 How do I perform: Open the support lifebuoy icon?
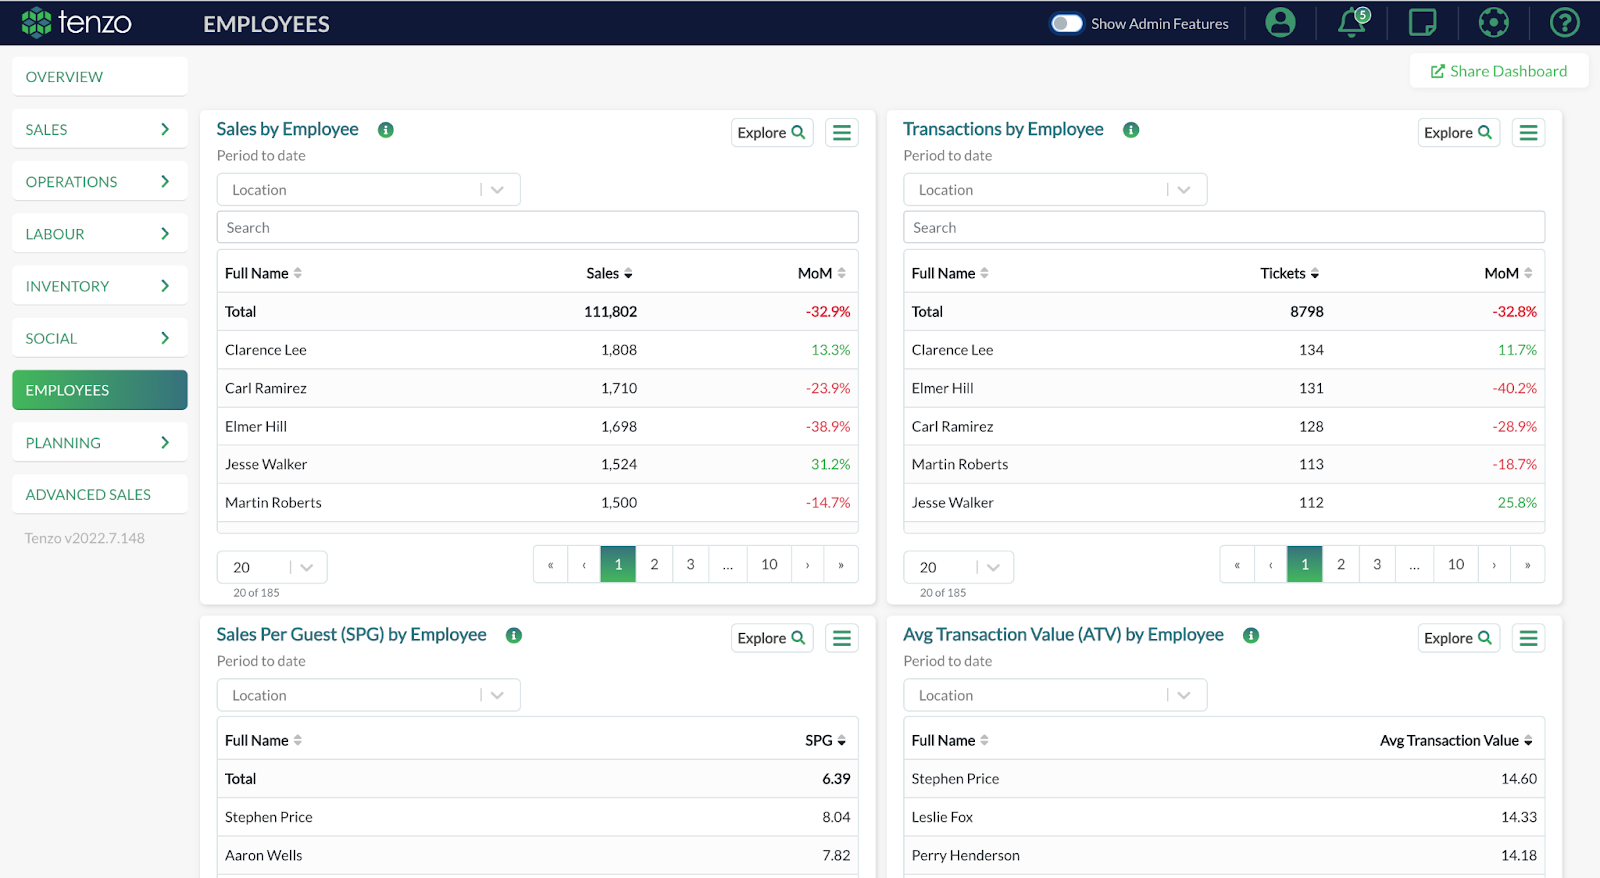(x=1493, y=23)
